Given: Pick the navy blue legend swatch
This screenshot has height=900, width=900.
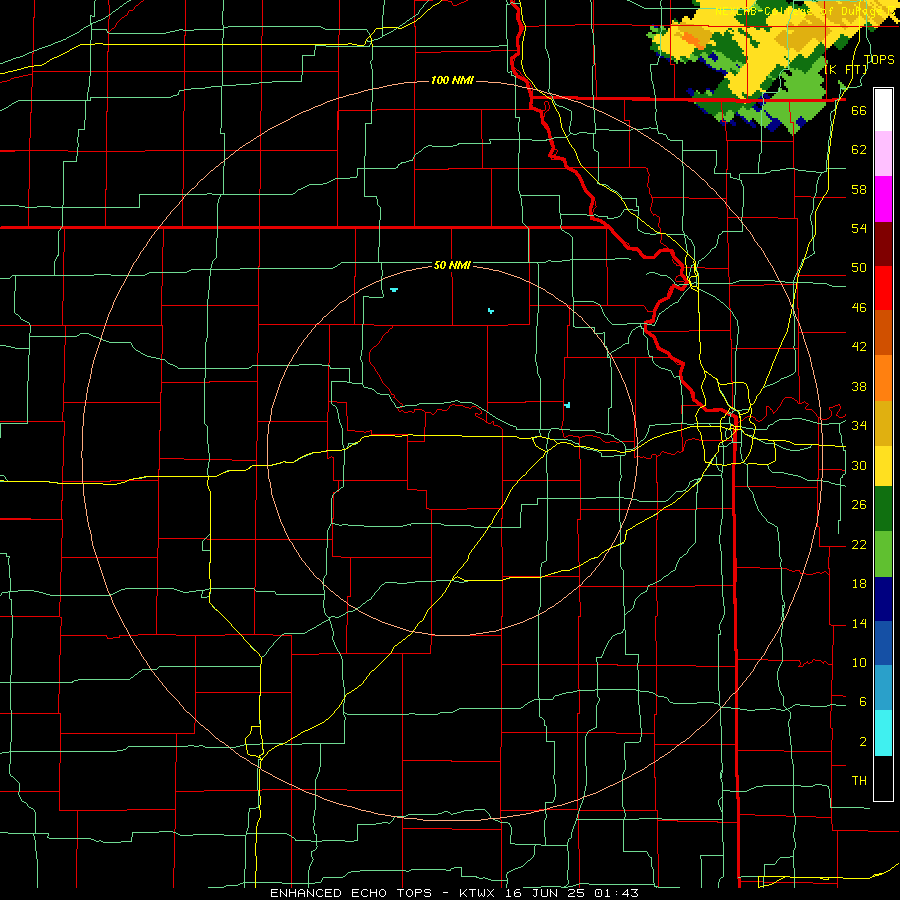Looking at the screenshot, I should point(883,599).
